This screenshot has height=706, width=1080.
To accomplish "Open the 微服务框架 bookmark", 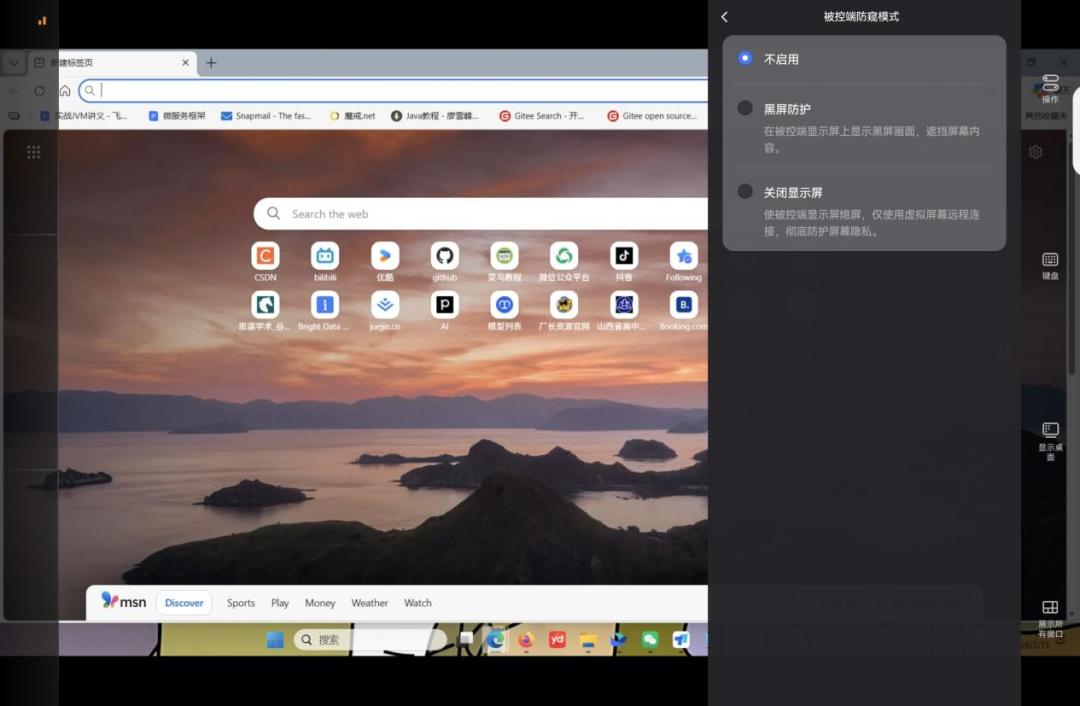I will click(x=177, y=116).
